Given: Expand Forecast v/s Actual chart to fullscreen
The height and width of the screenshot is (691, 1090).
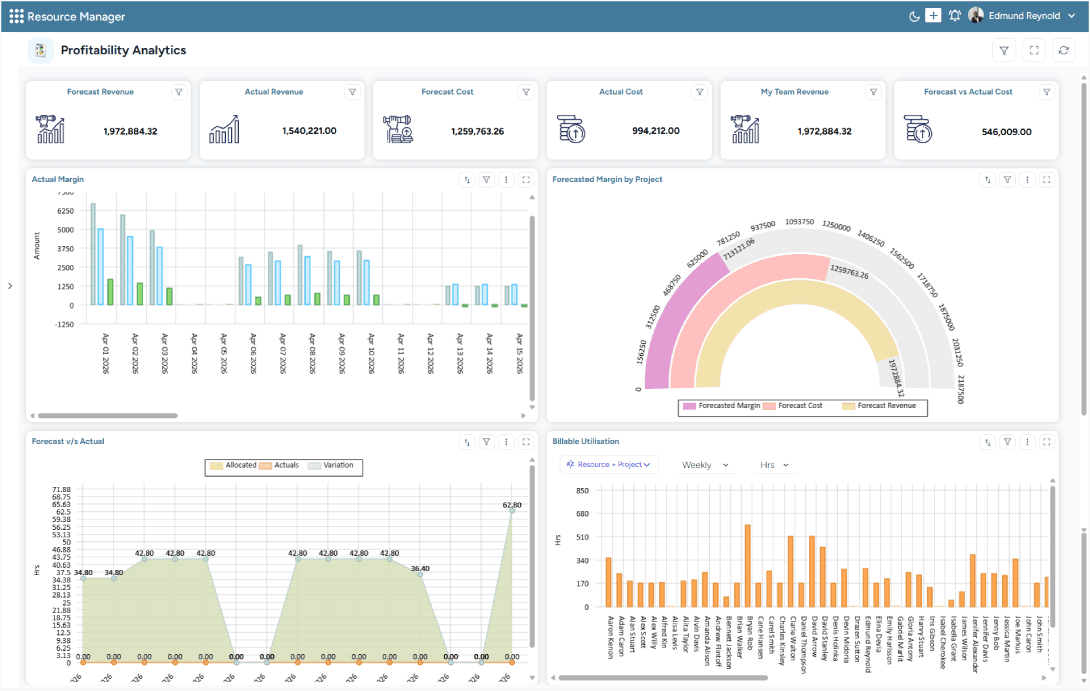Looking at the screenshot, I should (526, 442).
